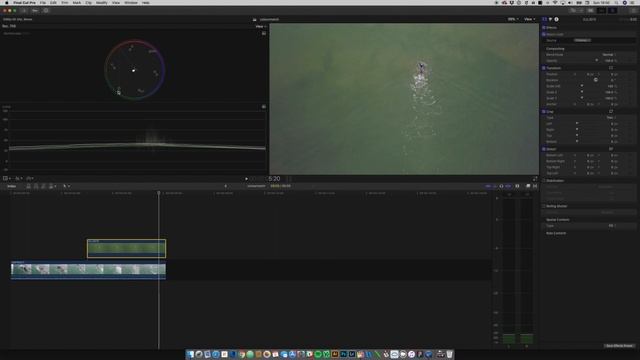Open the viewer zoom percentage dropdown
The height and width of the screenshot is (360, 640).
coord(513,19)
